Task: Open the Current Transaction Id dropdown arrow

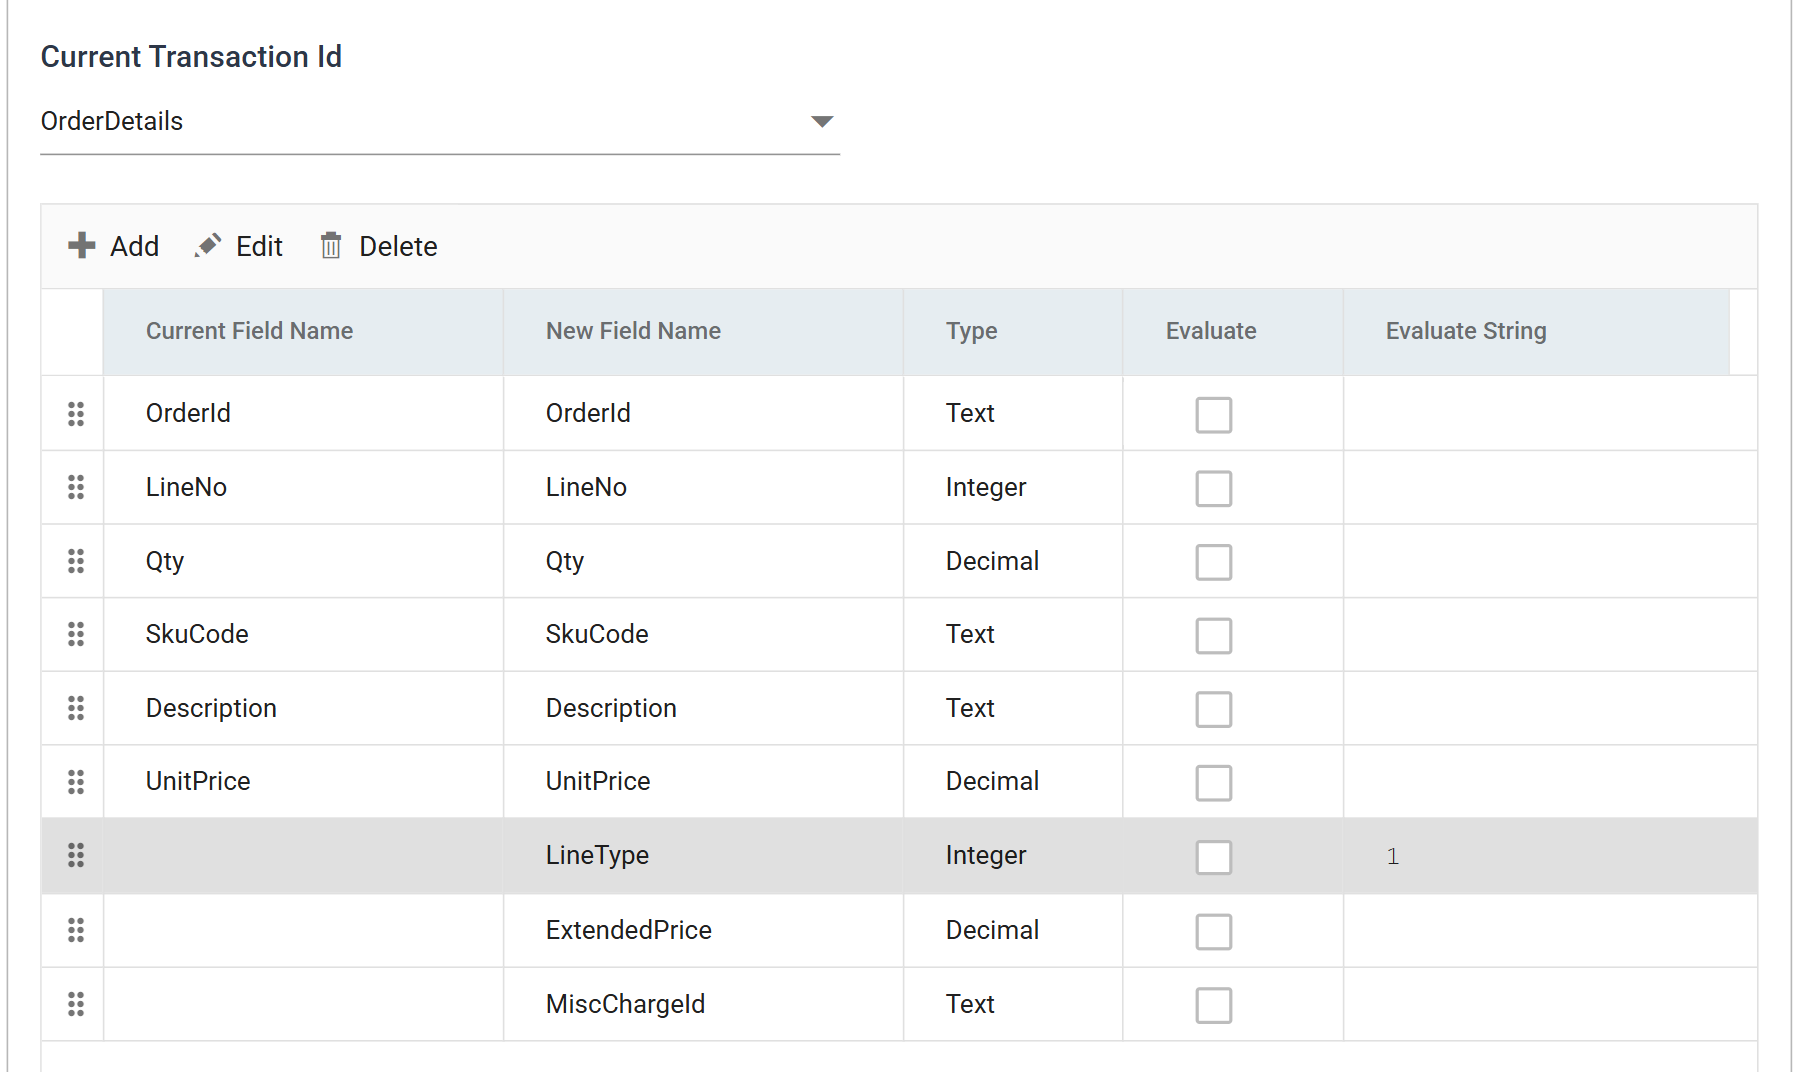Action: [822, 122]
